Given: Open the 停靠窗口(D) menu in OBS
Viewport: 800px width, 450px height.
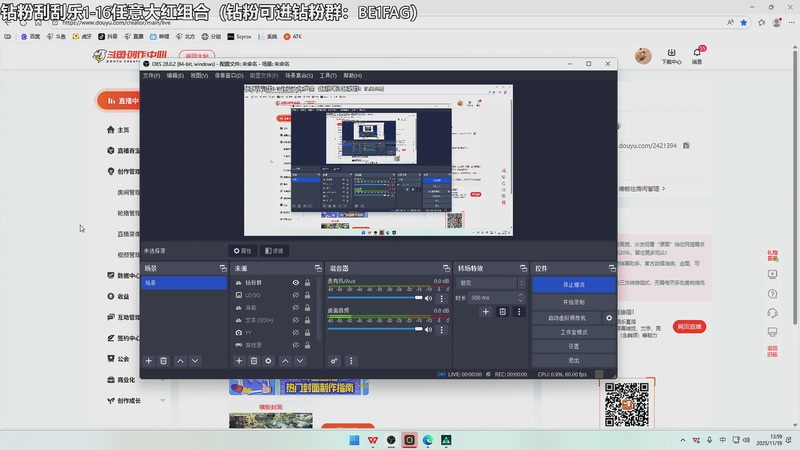Looking at the screenshot, I should point(229,76).
